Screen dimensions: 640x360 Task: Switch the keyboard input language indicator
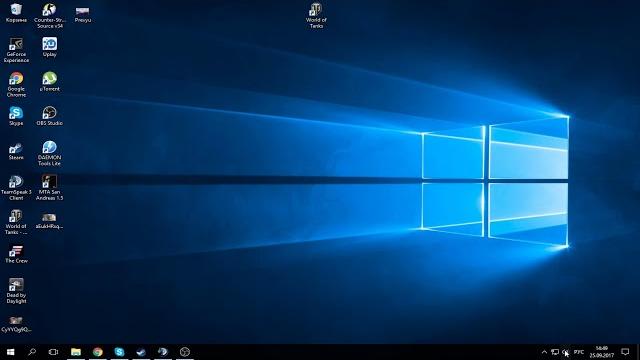pyautogui.click(x=579, y=352)
